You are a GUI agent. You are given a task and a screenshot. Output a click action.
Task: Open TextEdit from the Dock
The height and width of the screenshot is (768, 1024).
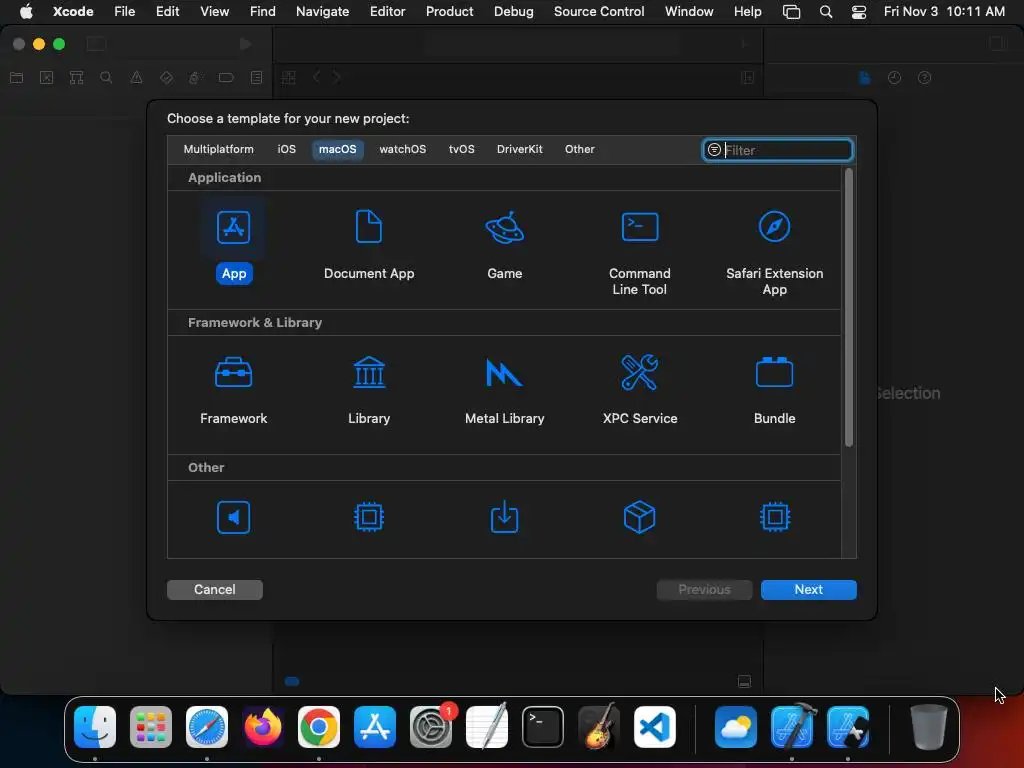pos(487,727)
